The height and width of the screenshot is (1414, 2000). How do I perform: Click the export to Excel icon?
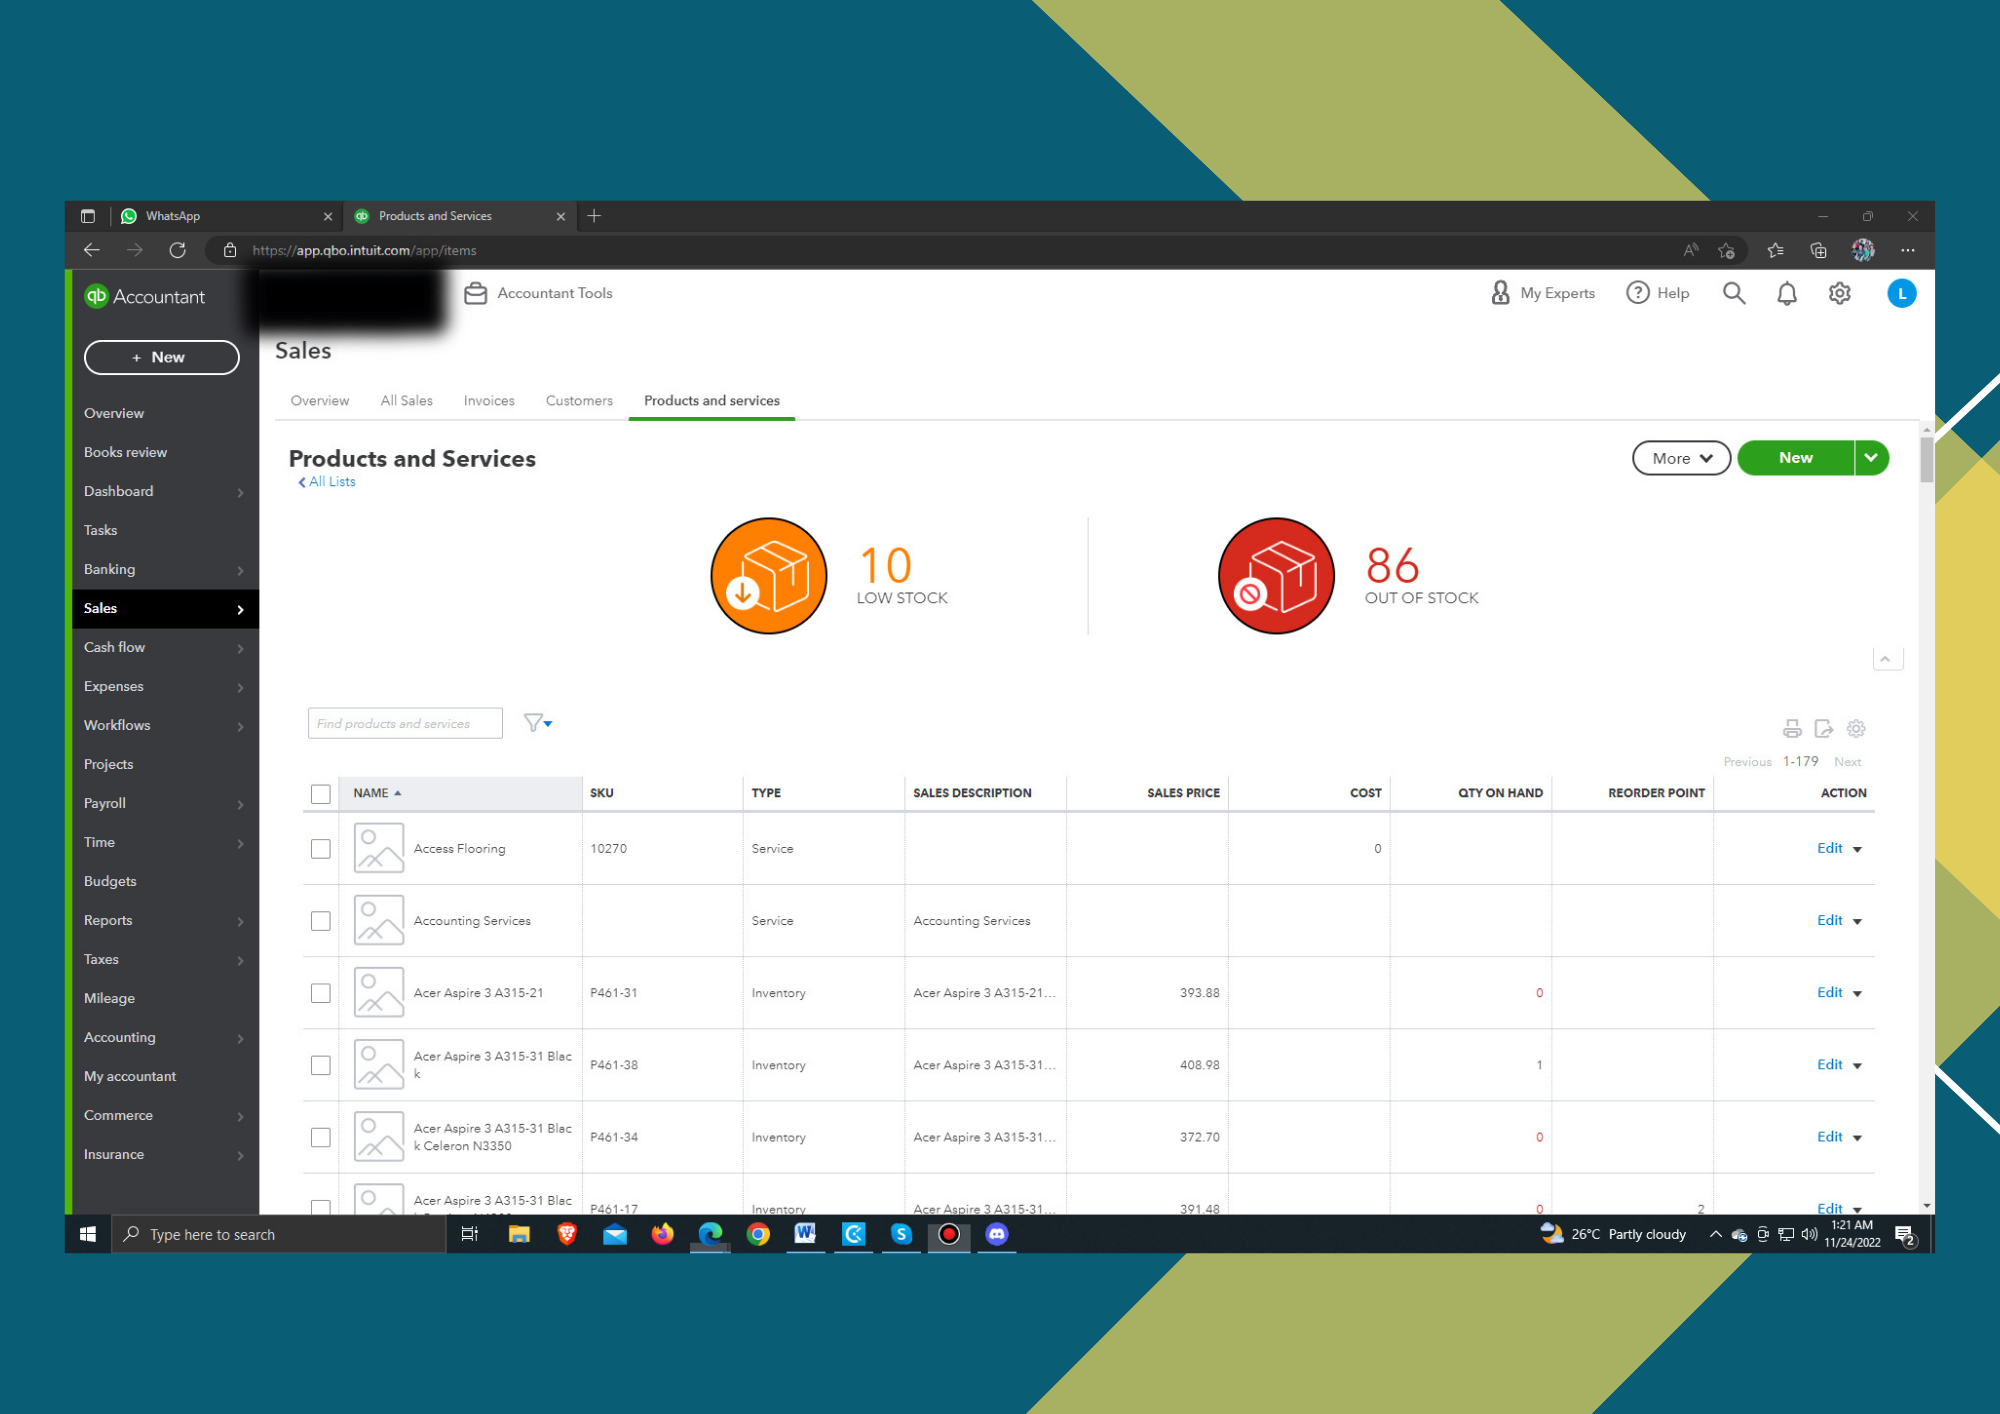tap(1824, 729)
